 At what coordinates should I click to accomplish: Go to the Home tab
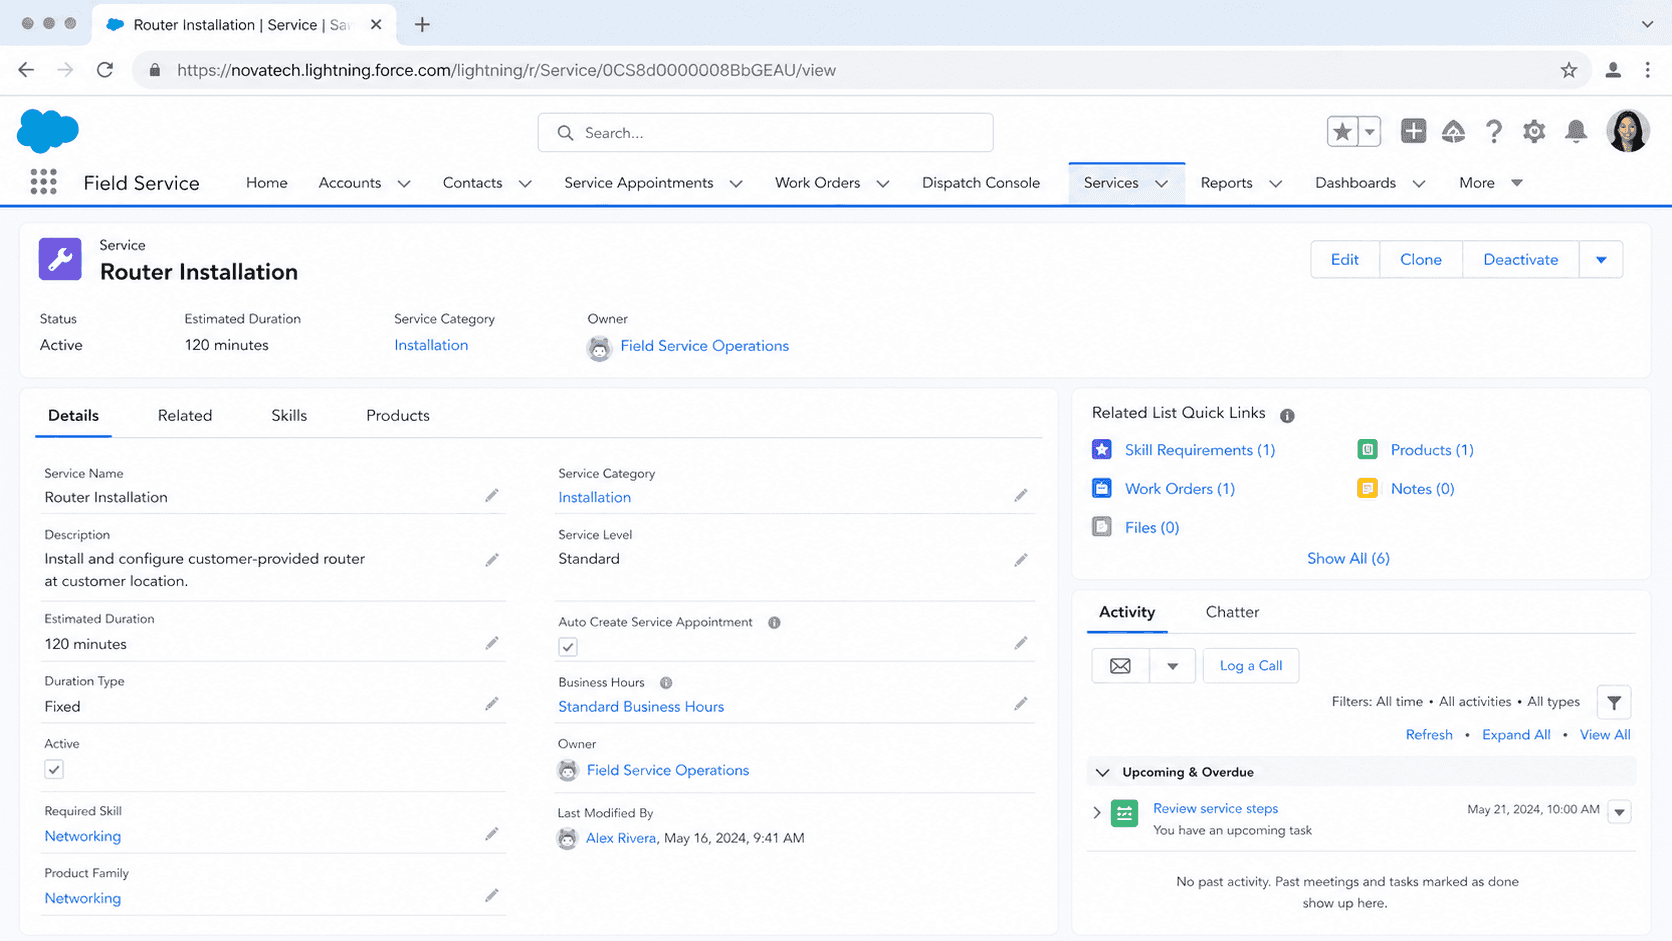[267, 183]
